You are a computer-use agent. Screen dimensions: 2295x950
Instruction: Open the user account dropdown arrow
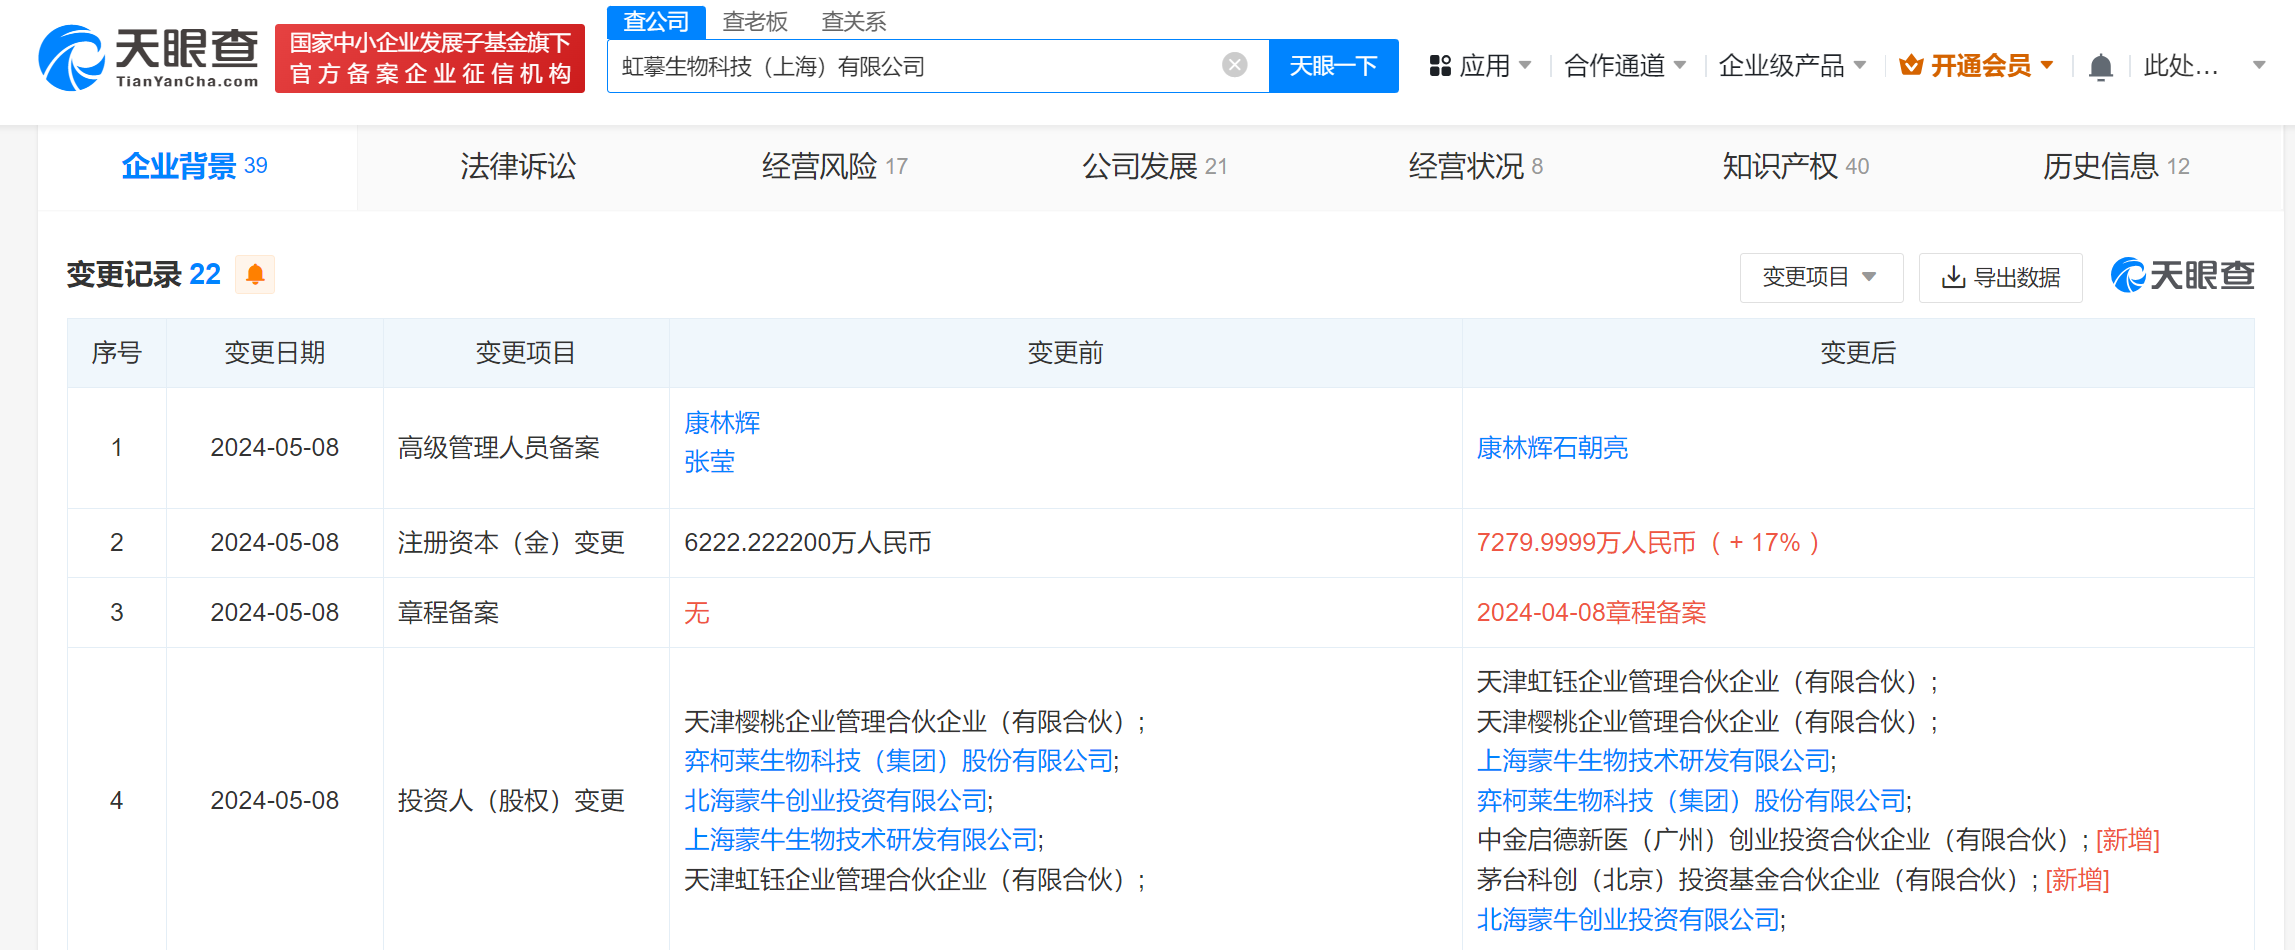(2258, 66)
